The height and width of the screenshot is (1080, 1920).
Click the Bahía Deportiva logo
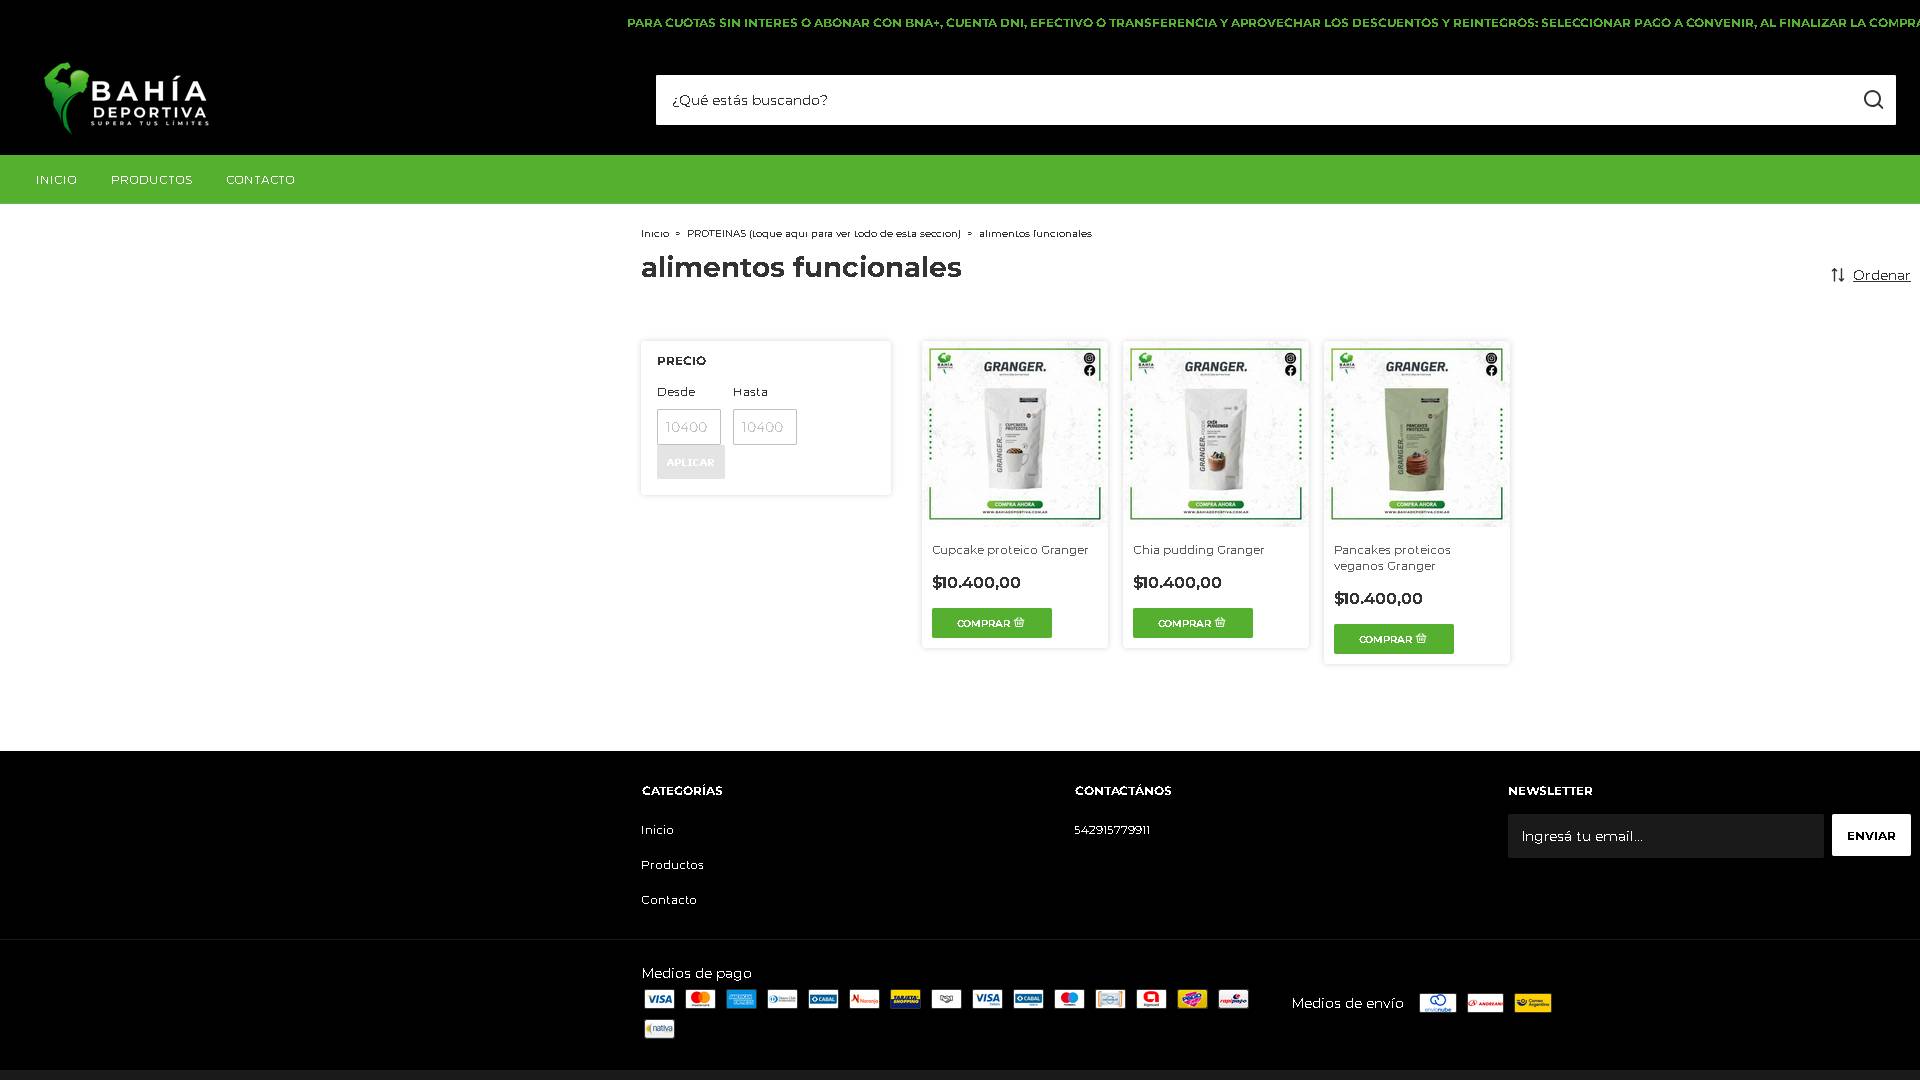126,98
